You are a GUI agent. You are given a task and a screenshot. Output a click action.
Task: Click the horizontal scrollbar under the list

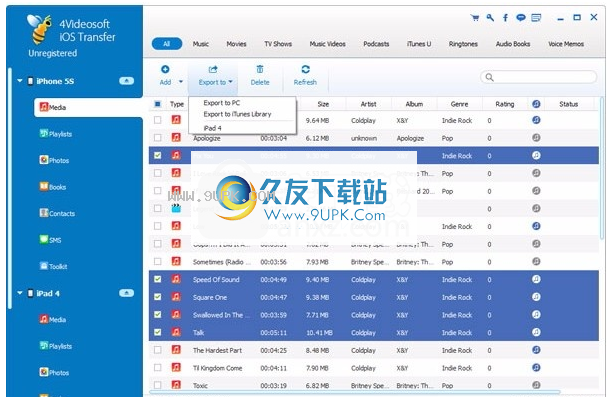pos(355,392)
